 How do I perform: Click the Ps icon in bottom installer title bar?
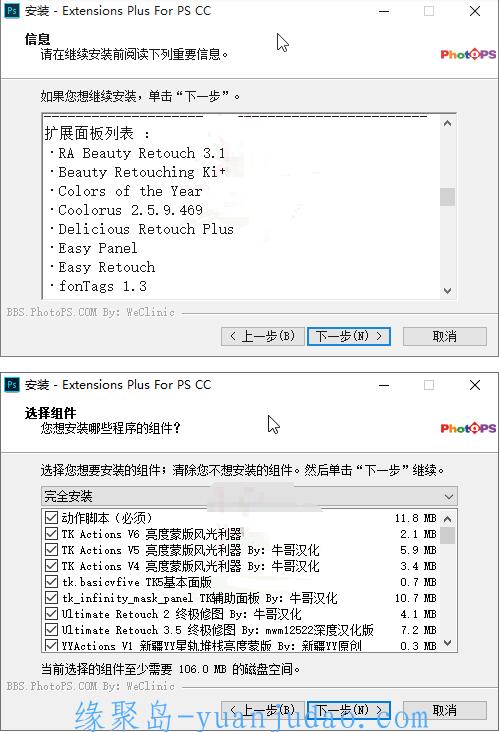(x=12, y=385)
